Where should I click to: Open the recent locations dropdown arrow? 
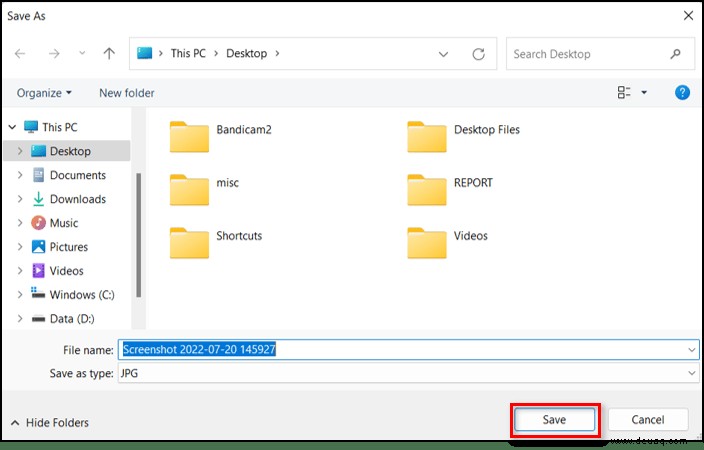coord(82,53)
